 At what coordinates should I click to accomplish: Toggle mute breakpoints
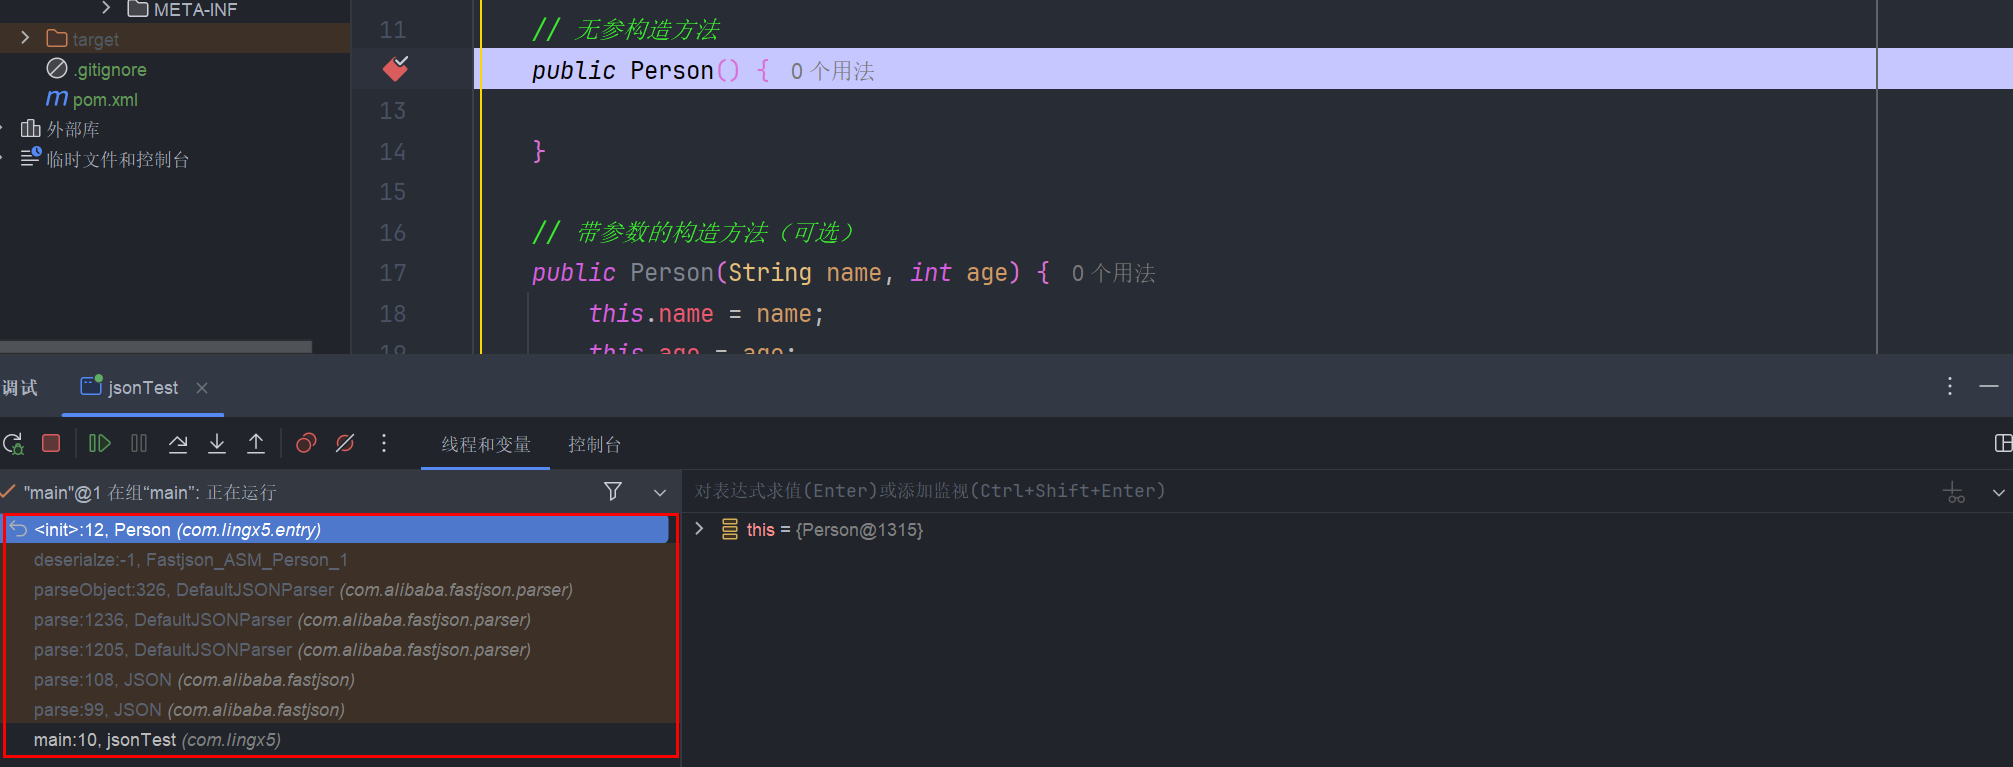pos(345,443)
